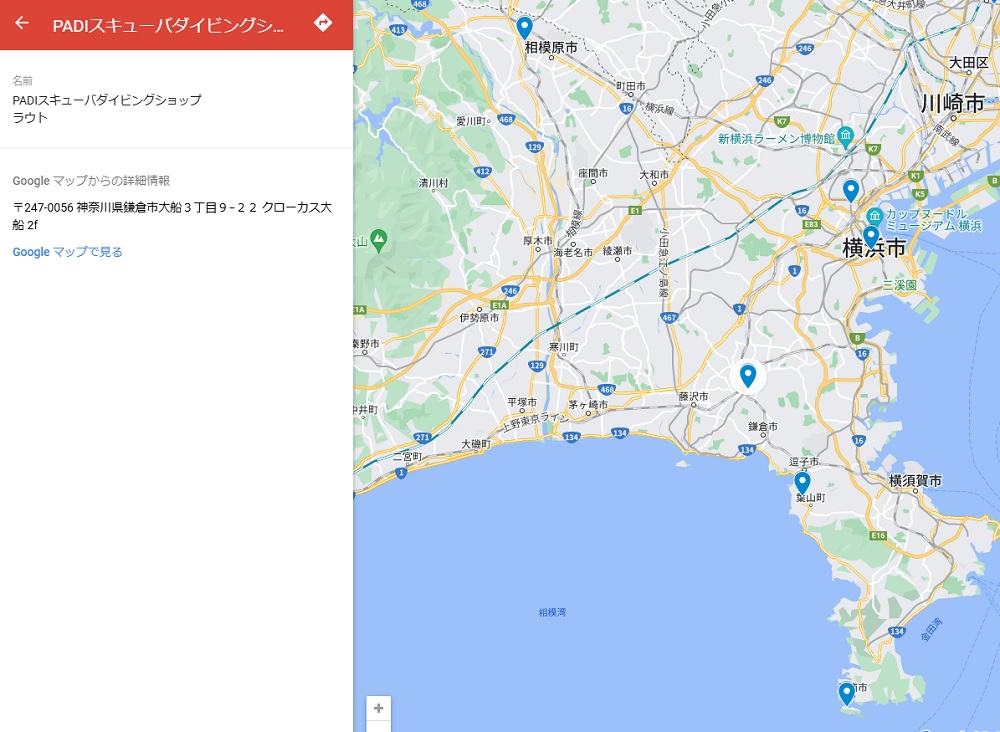
Task: Select the selected pin north of 鎌倉市
Action: point(747,375)
